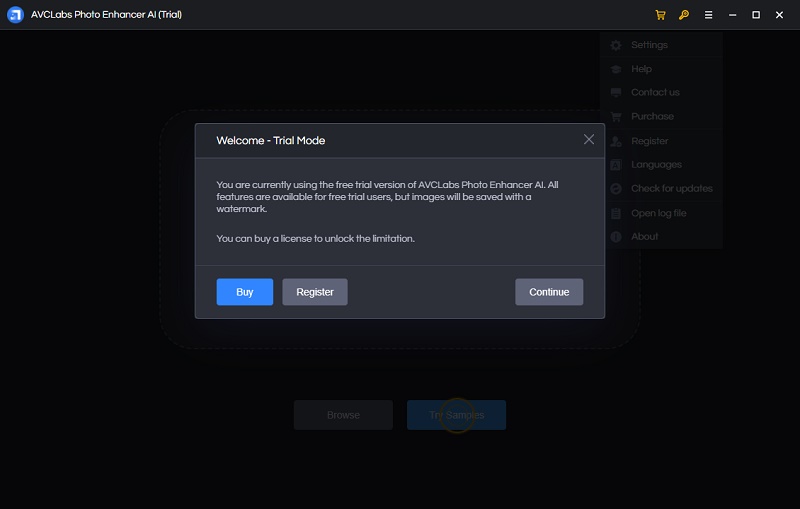800x509 pixels.
Task: Click the 'AVCLabs Photo Enhancer AI (Trial)' title text
Action: tap(106, 15)
